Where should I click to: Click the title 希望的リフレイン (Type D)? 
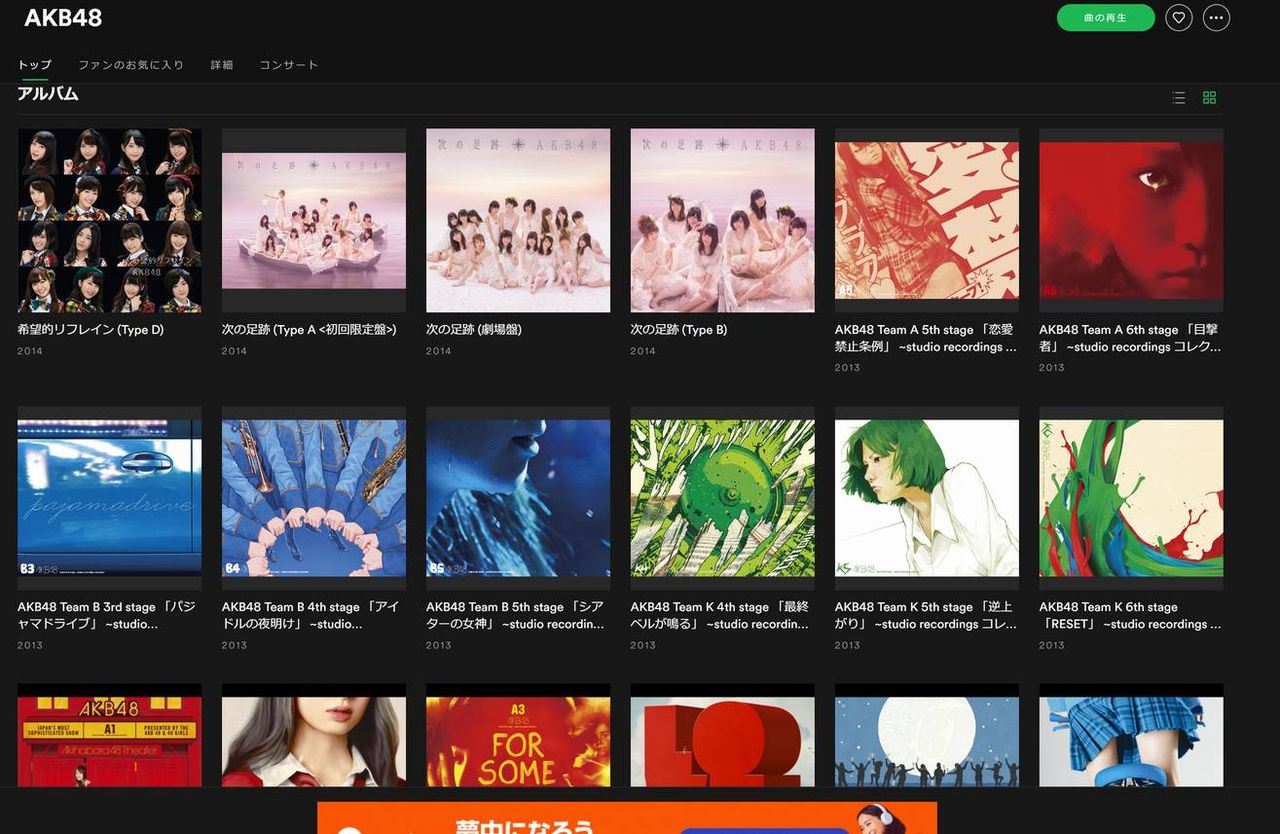point(90,330)
